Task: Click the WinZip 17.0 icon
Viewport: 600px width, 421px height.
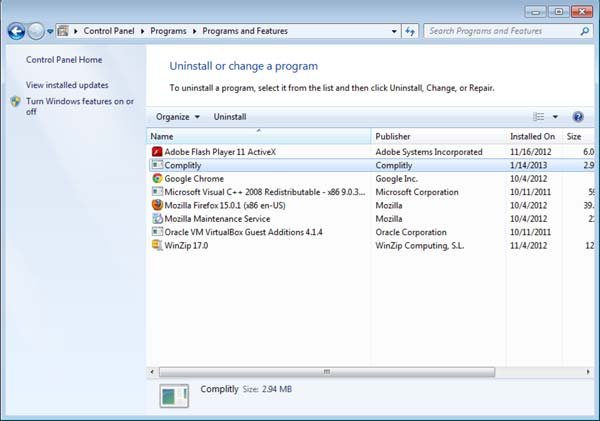Action: pos(157,245)
